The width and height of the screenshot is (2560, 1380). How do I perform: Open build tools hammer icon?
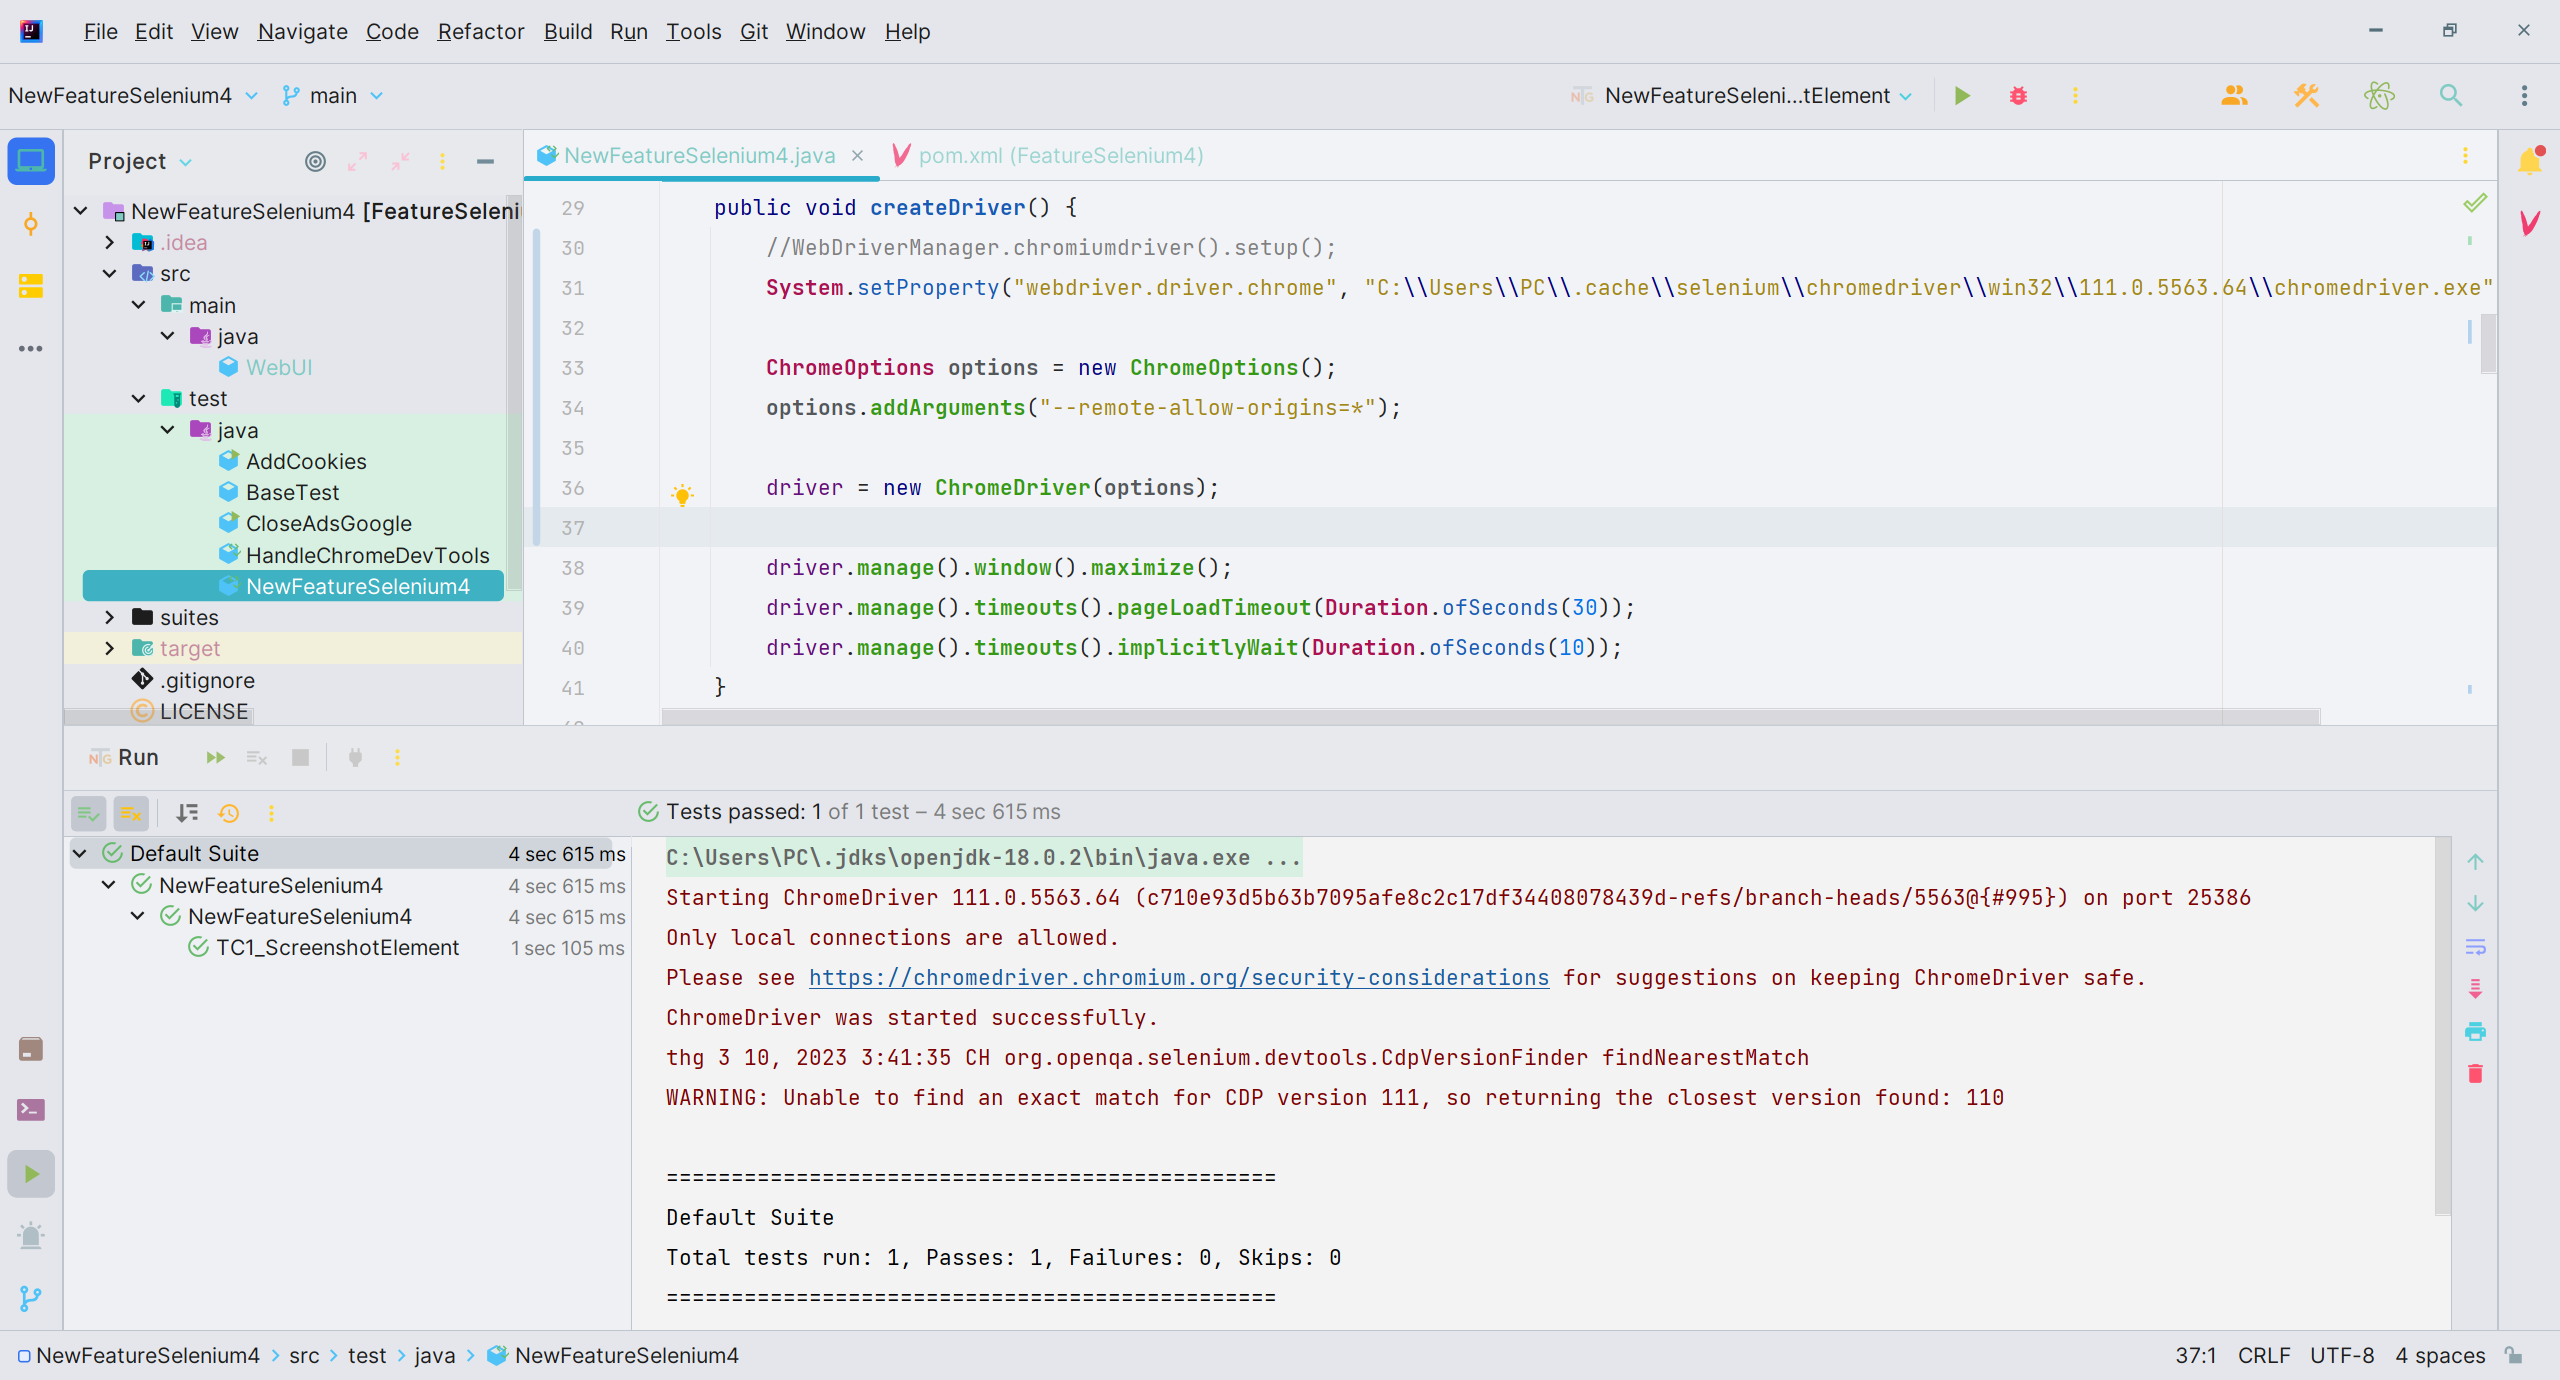2306,96
